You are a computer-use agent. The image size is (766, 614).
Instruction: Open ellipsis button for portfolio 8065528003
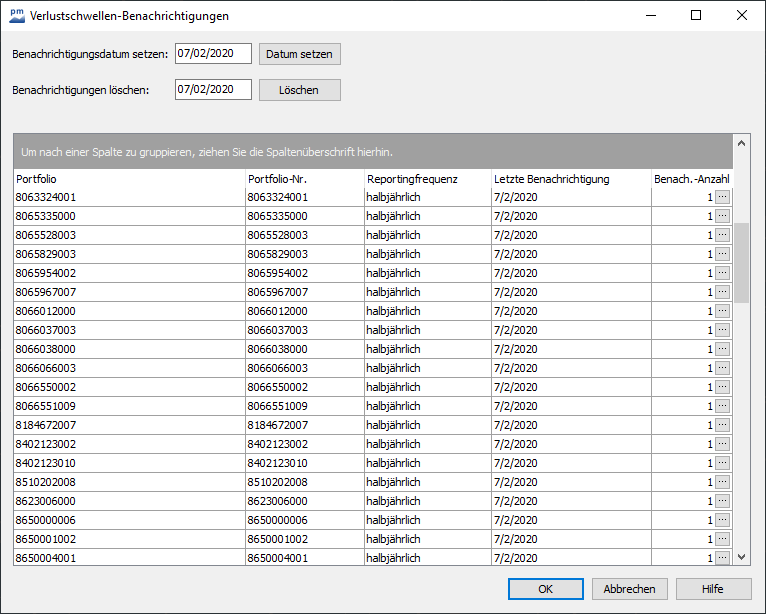coord(723,235)
